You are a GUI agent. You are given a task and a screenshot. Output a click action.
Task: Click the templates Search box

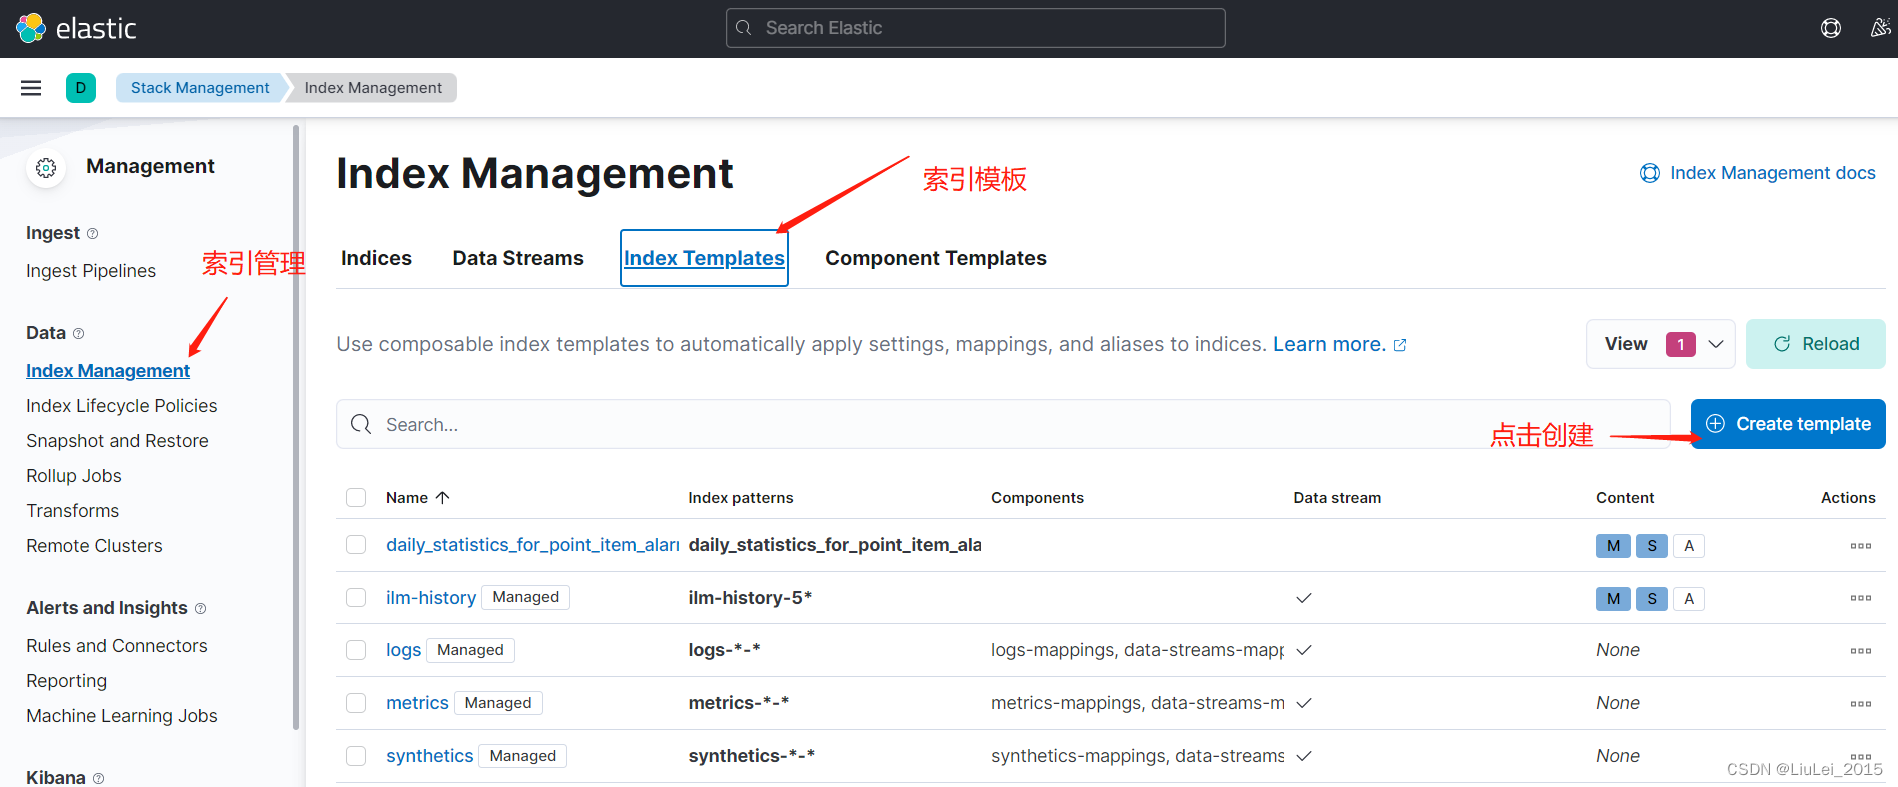(1003, 425)
